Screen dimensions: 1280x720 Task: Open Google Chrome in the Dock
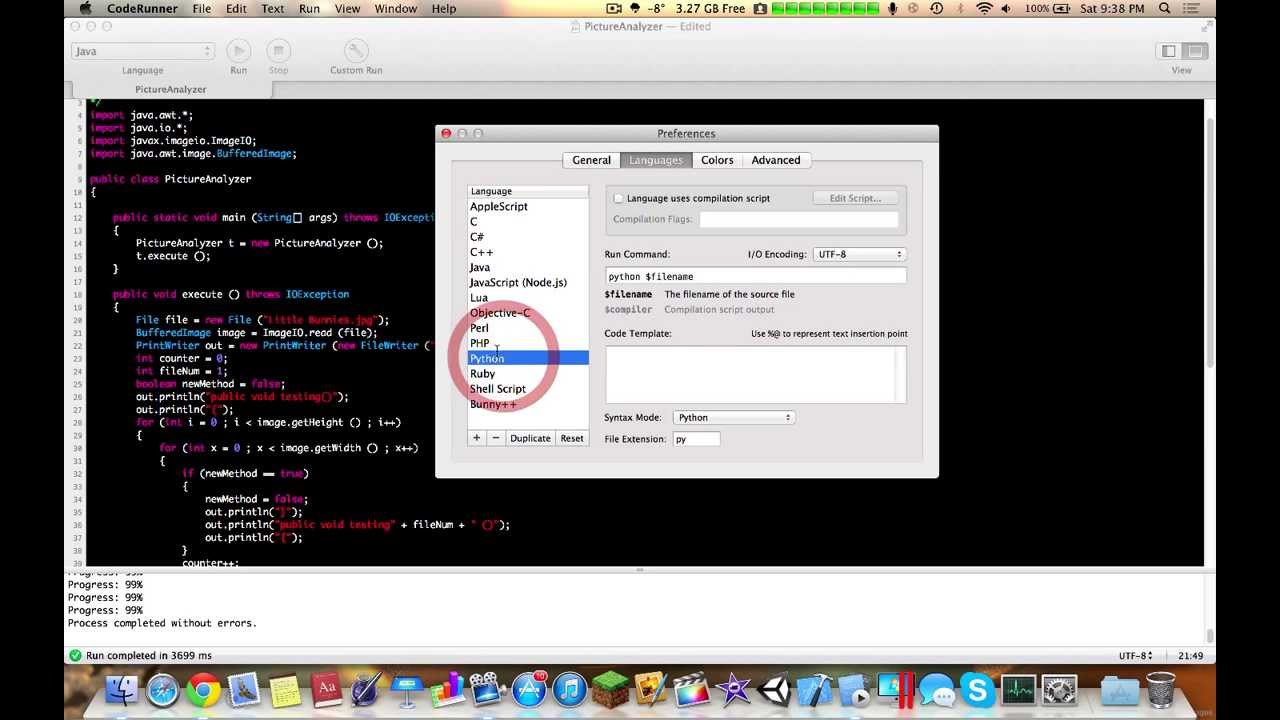coord(204,690)
